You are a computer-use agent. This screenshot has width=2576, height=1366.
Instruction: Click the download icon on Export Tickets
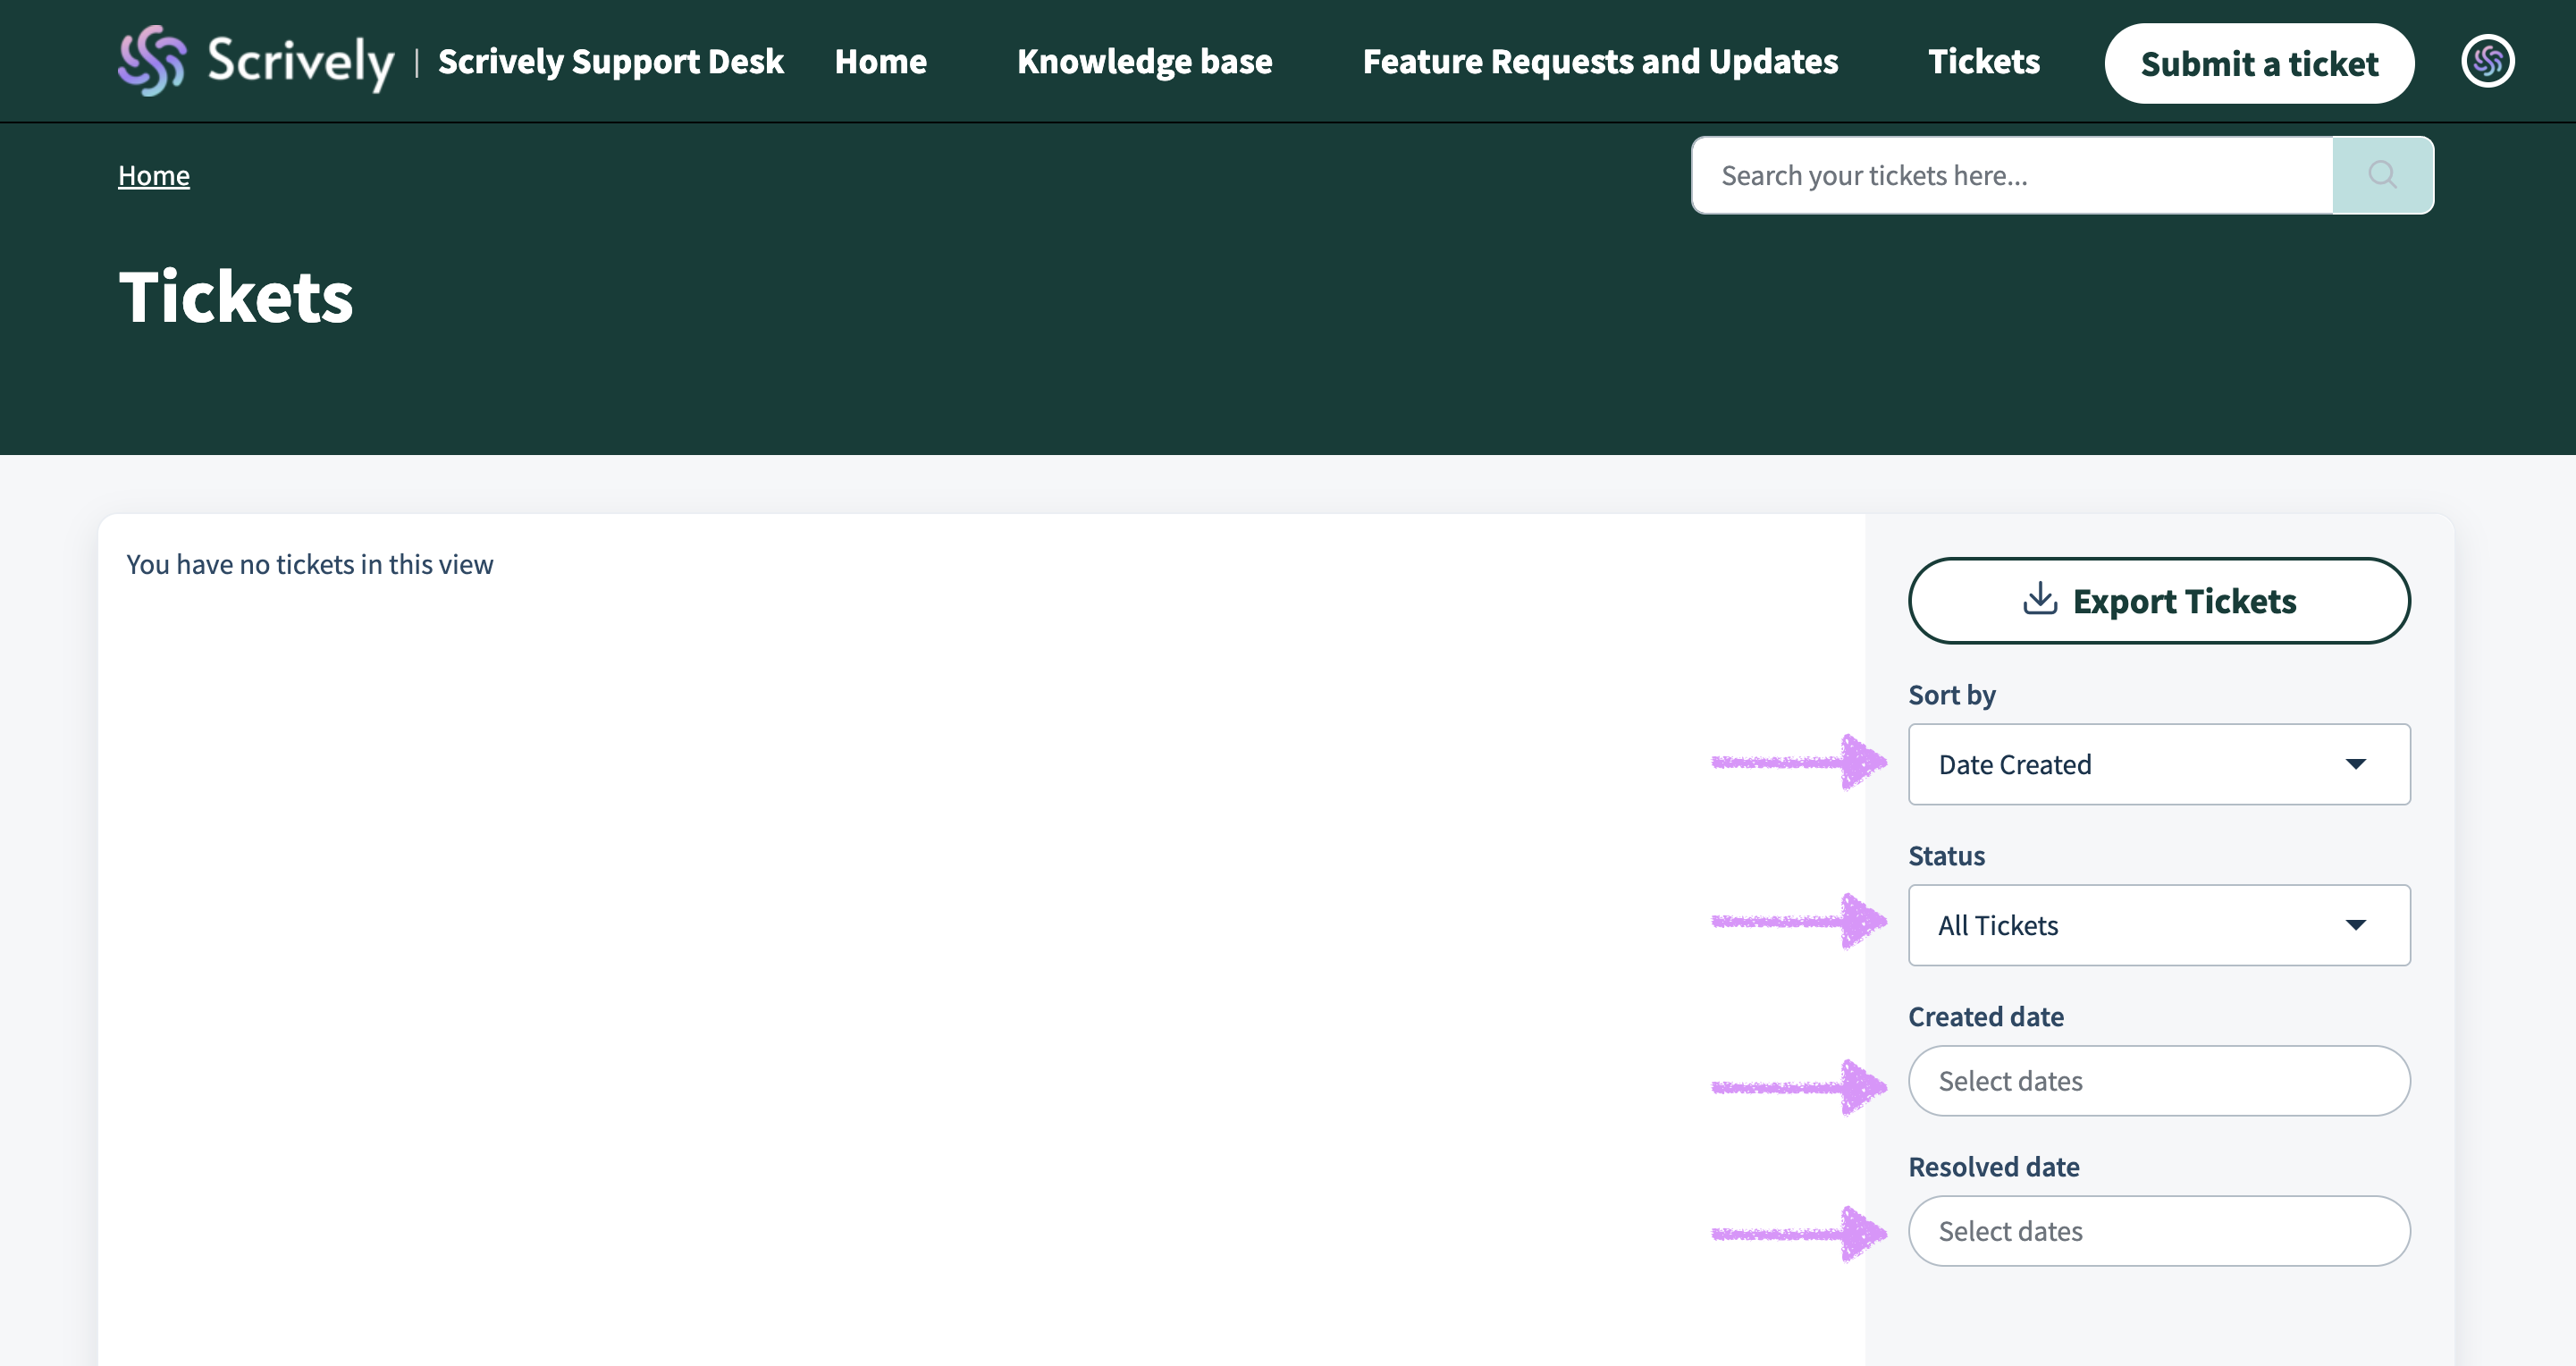[x=2039, y=600]
